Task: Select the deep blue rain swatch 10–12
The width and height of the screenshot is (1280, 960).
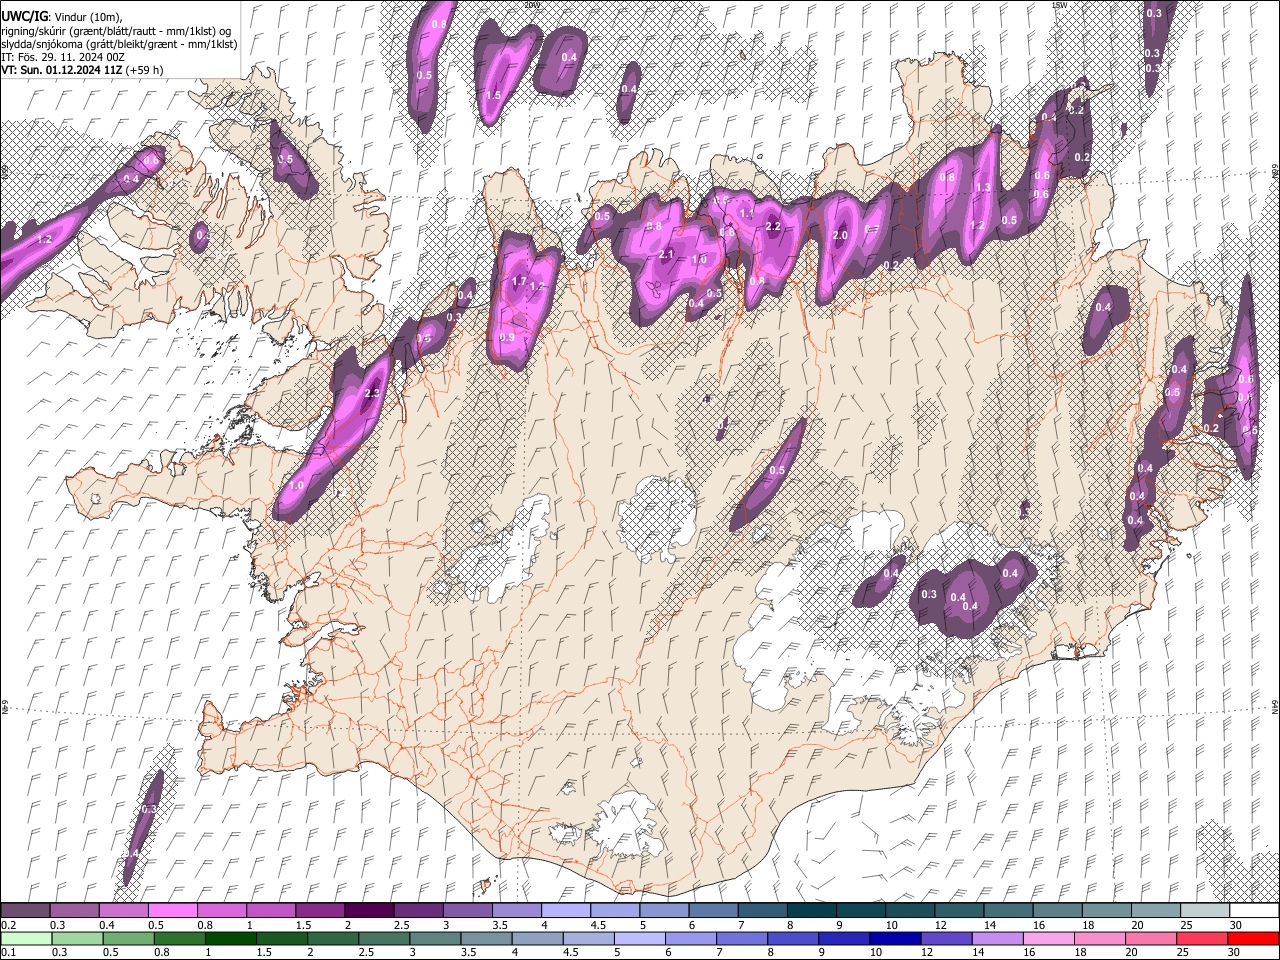Action: (x=893, y=939)
